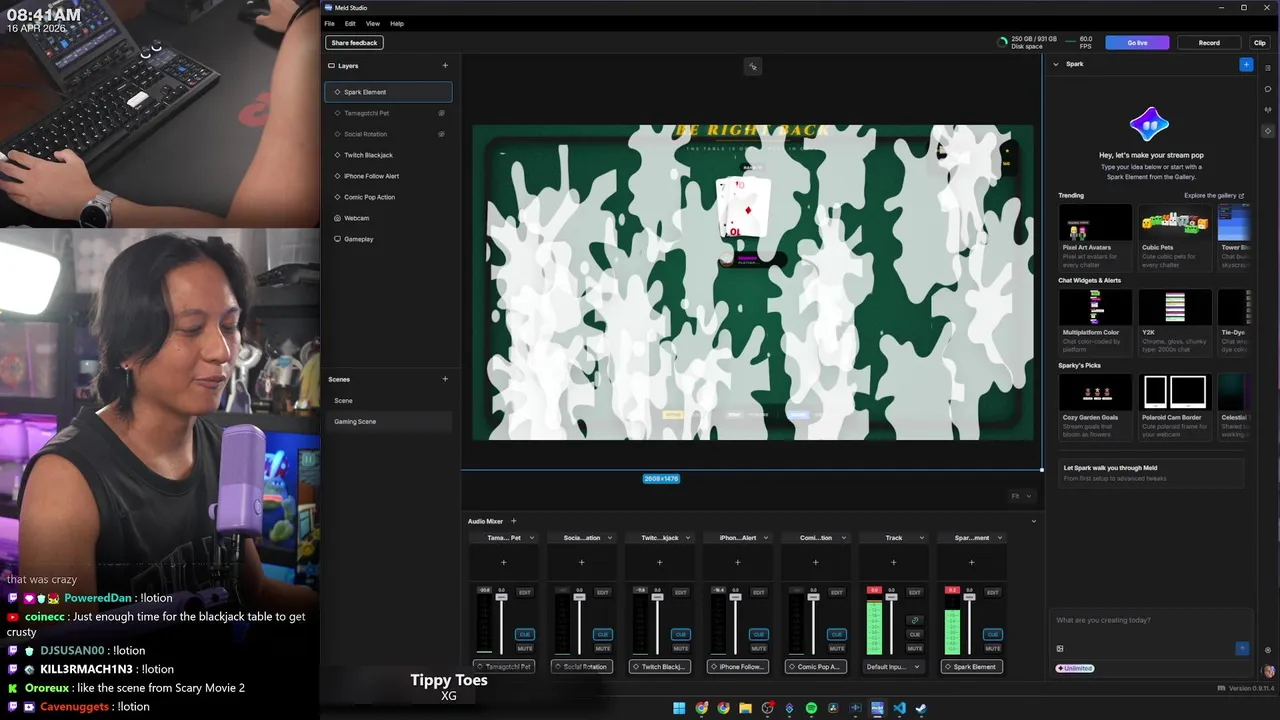Open the iPhon...Alert channel dropdown
Viewport: 1280px width, 720px height.
tap(765, 538)
